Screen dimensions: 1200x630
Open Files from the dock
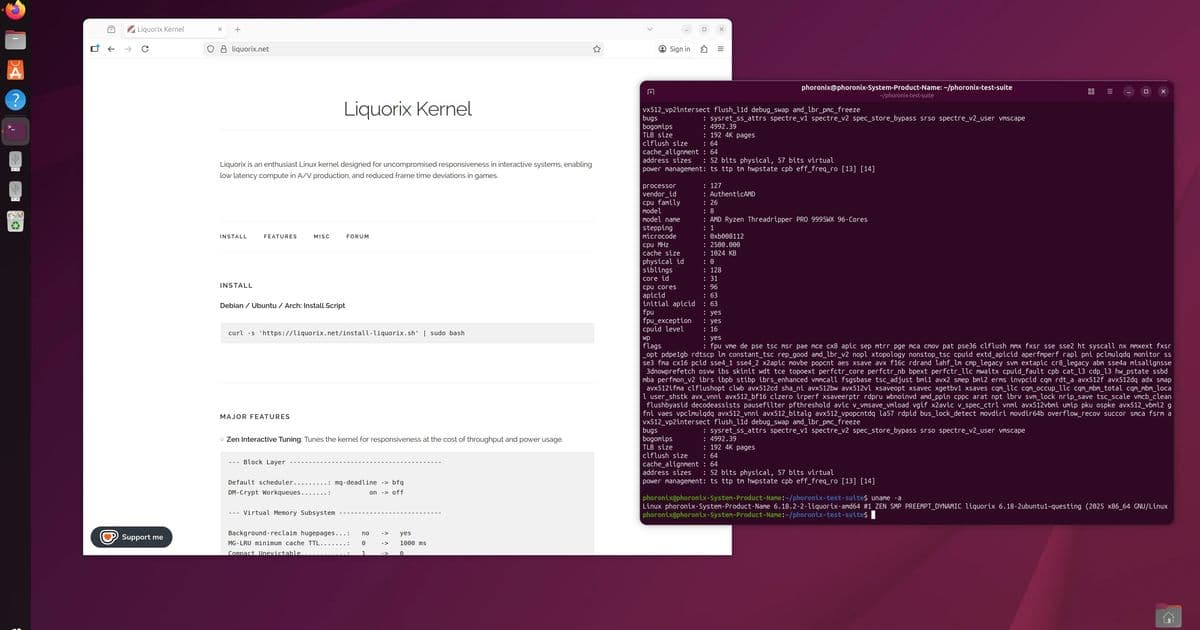(14, 40)
